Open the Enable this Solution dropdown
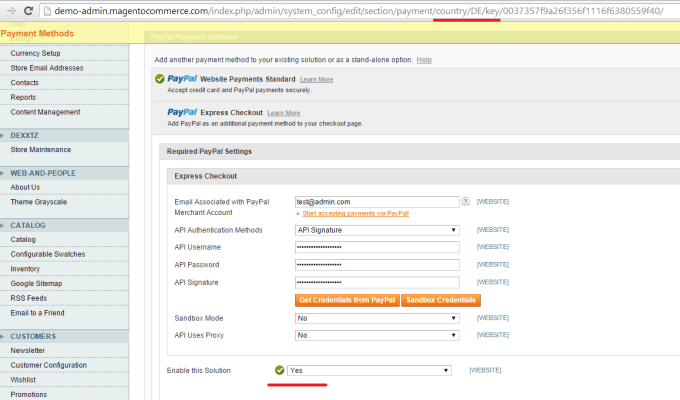 pos(369,370)
